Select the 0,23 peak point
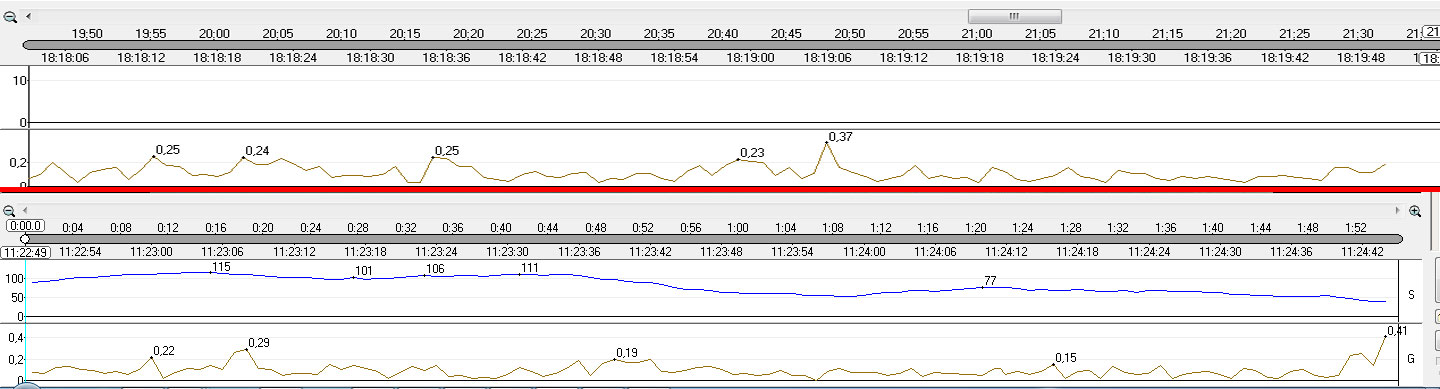Viewport: 1440px width, 389px height. [738, 159]
